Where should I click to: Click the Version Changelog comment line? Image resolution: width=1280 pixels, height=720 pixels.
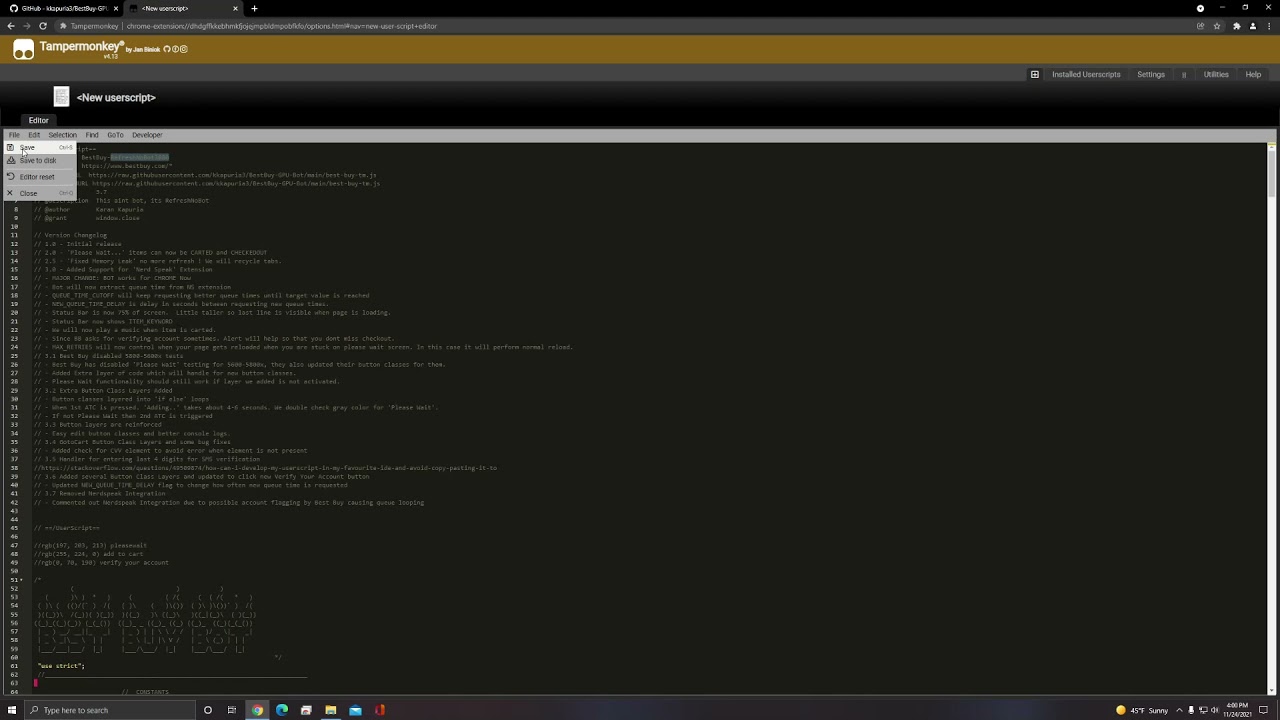(x=70, y=235)
